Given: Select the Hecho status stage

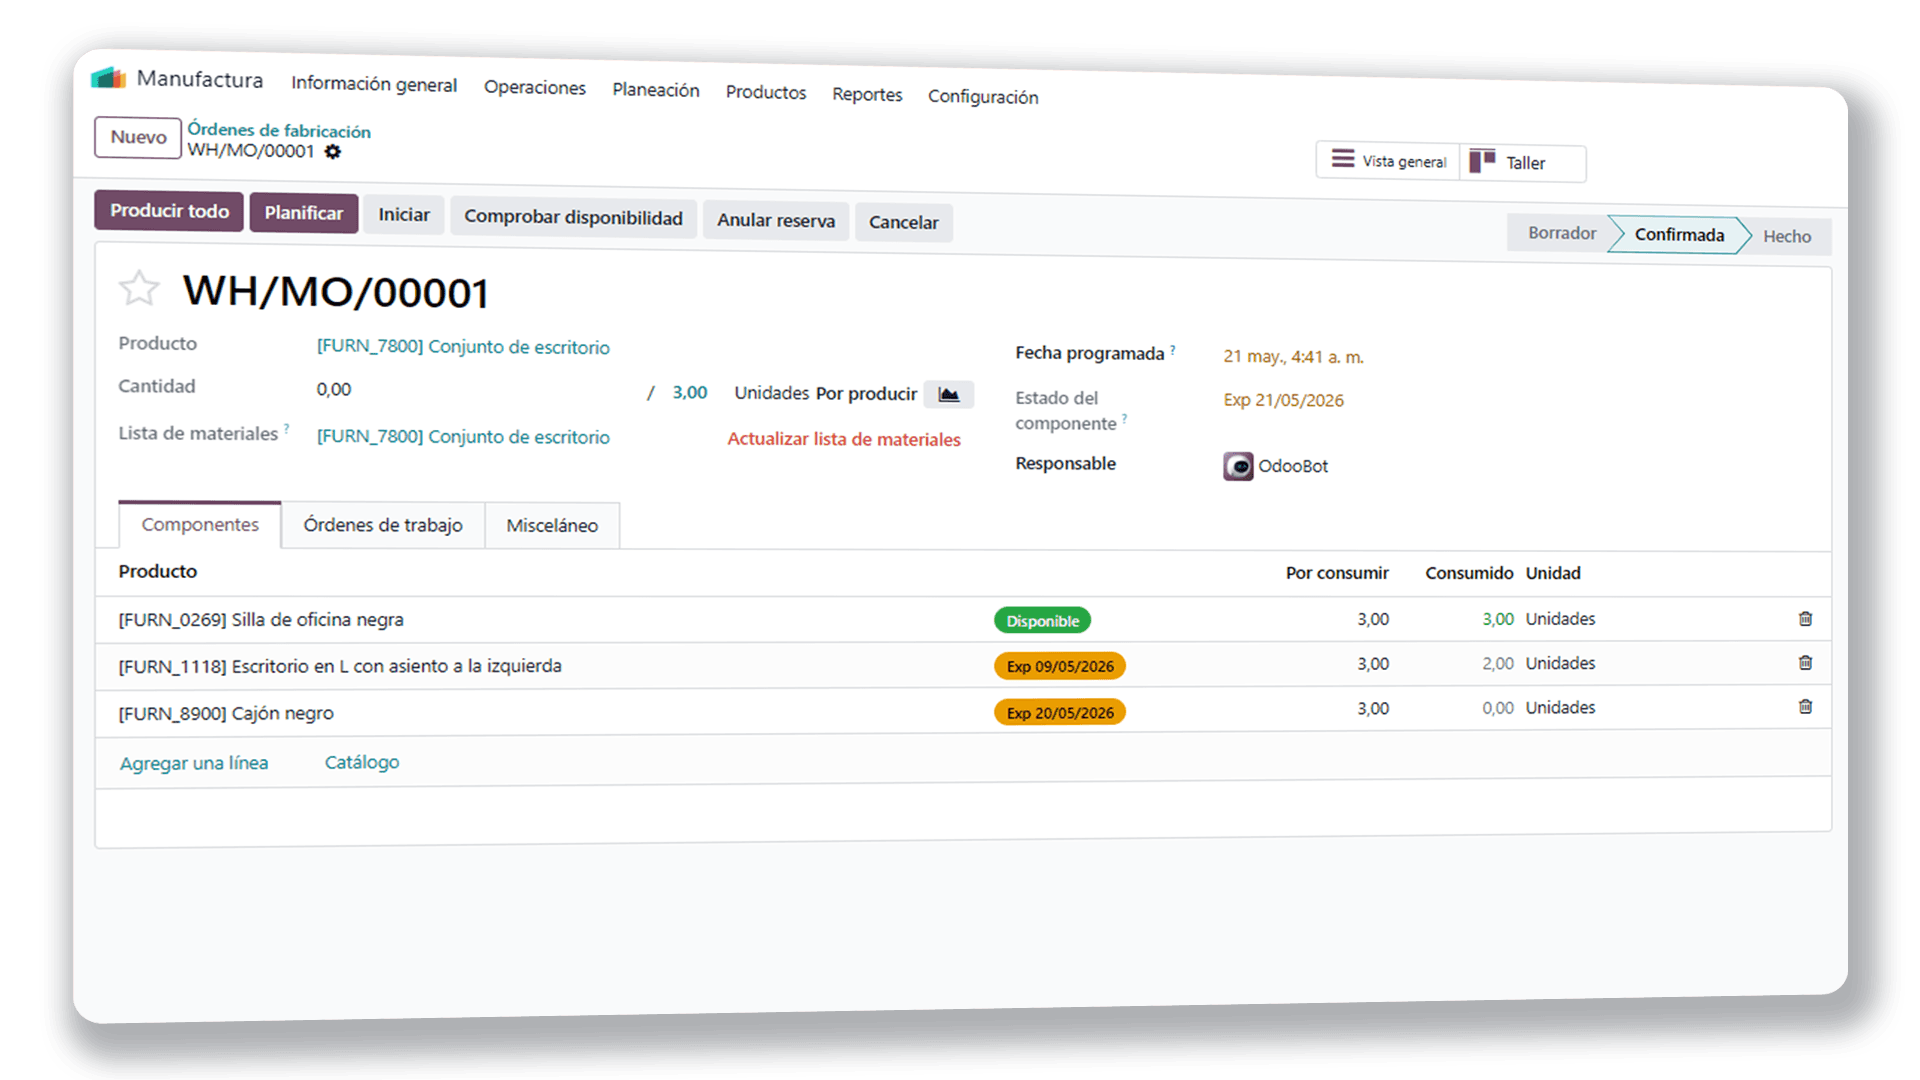Looking at the screenshot, I should tap(1787, 237).
